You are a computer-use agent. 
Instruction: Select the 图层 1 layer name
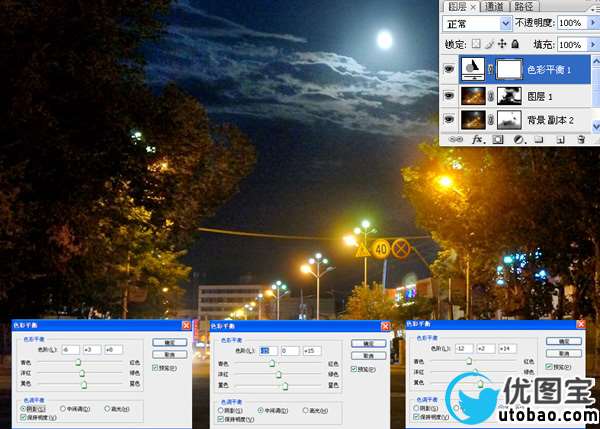(540, 97)
